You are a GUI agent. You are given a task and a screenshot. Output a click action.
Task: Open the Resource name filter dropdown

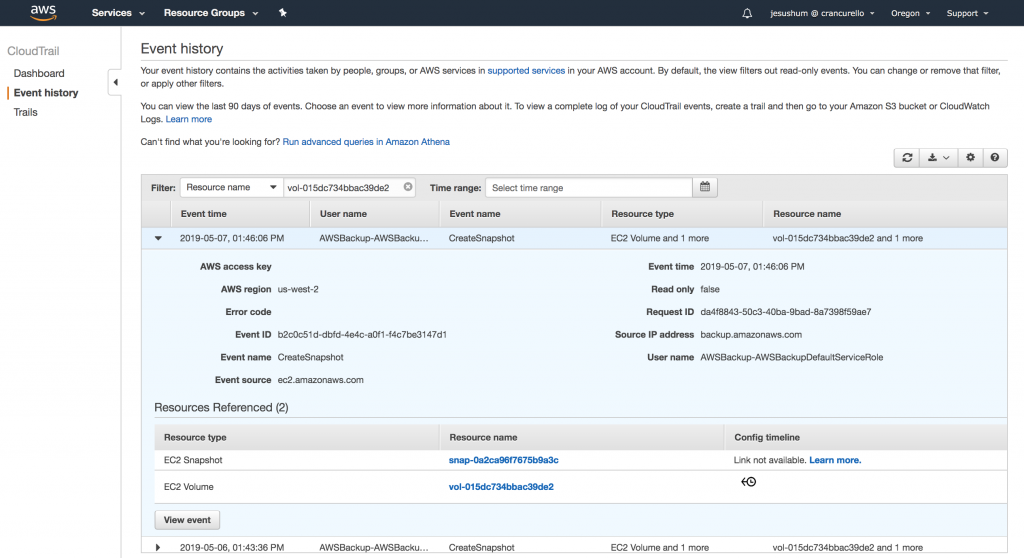(x=232, y=187)
